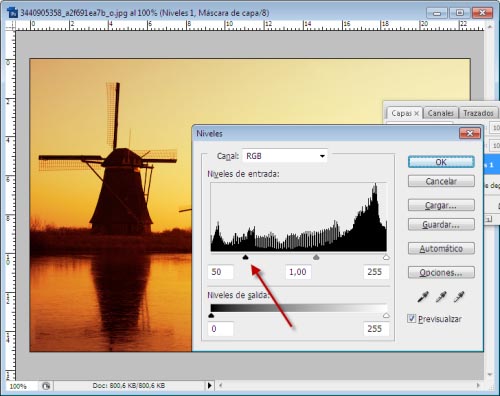Open the Opciones... dialog
Viewport: 500px width, 396px height.
point(441,272)
